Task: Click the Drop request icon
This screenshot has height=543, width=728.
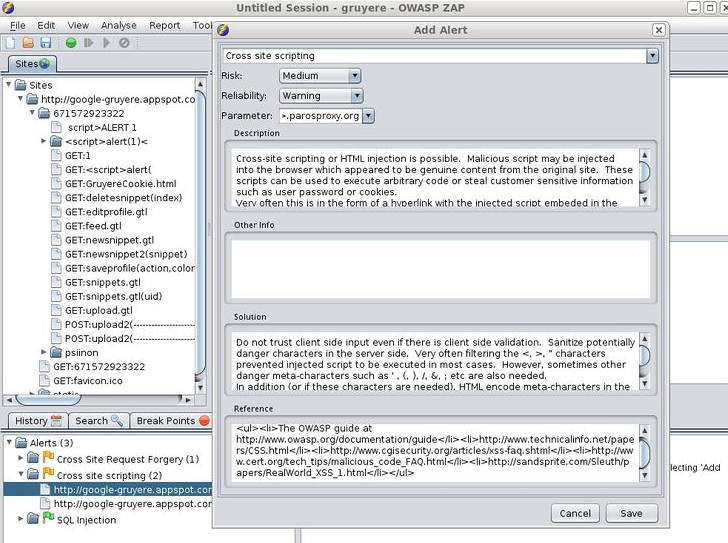Action: coord(124,43)
